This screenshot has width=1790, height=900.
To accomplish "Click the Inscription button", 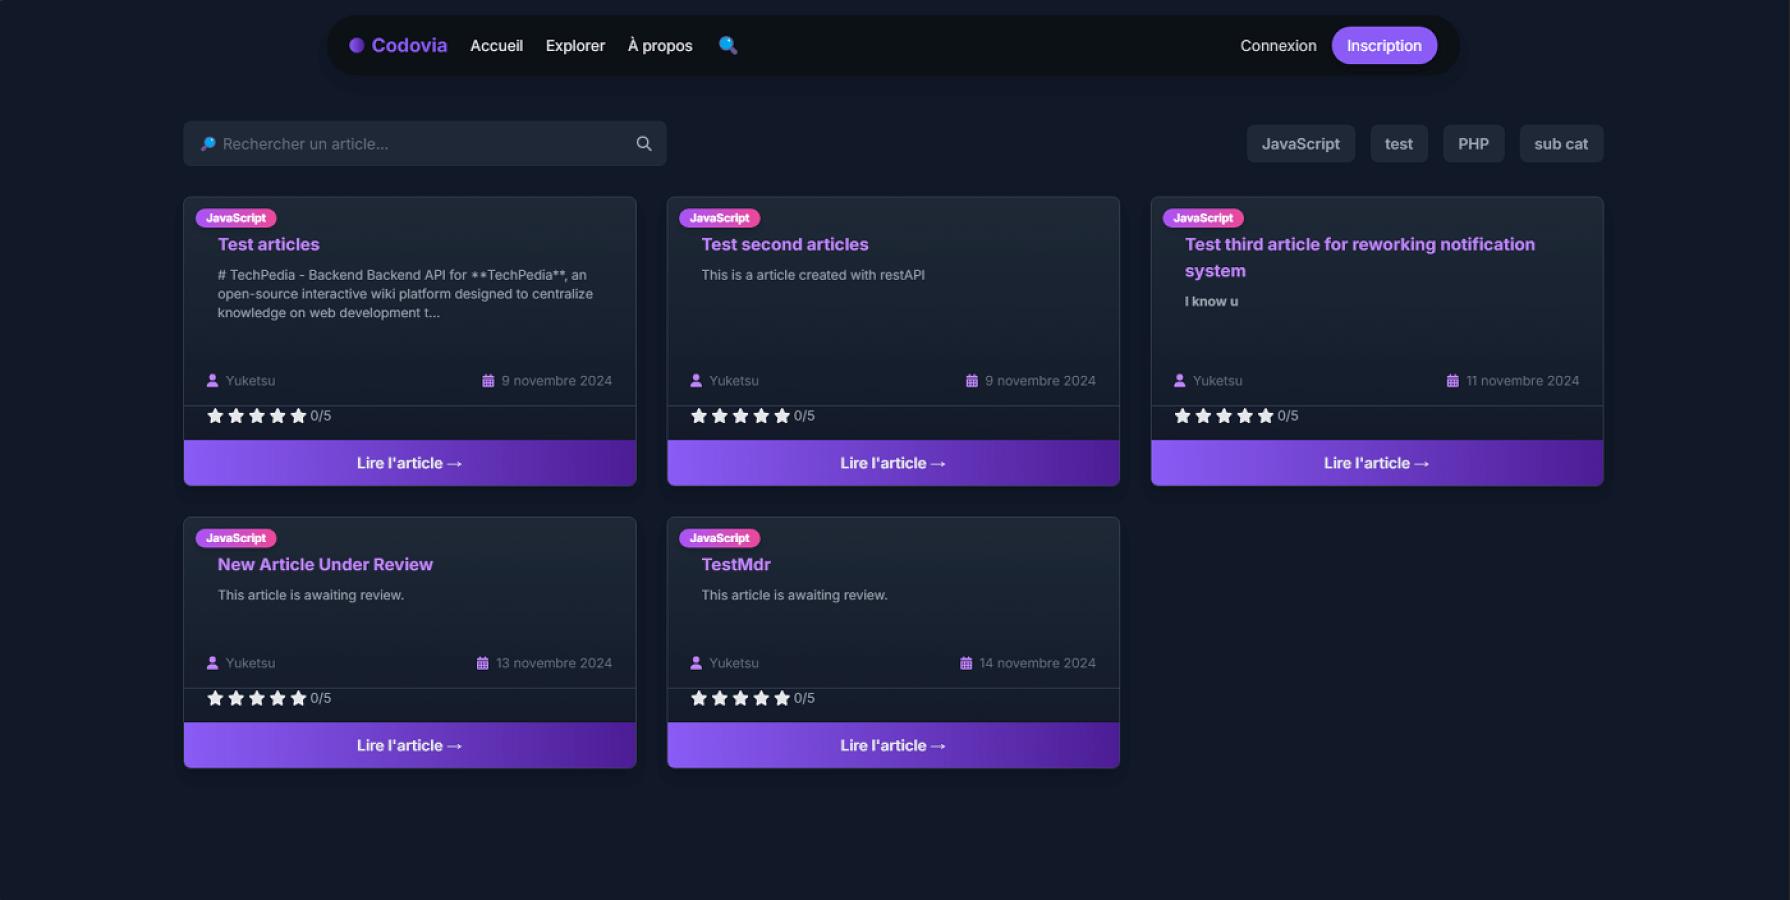I will pyautogui.click(x=1384, y=45).
